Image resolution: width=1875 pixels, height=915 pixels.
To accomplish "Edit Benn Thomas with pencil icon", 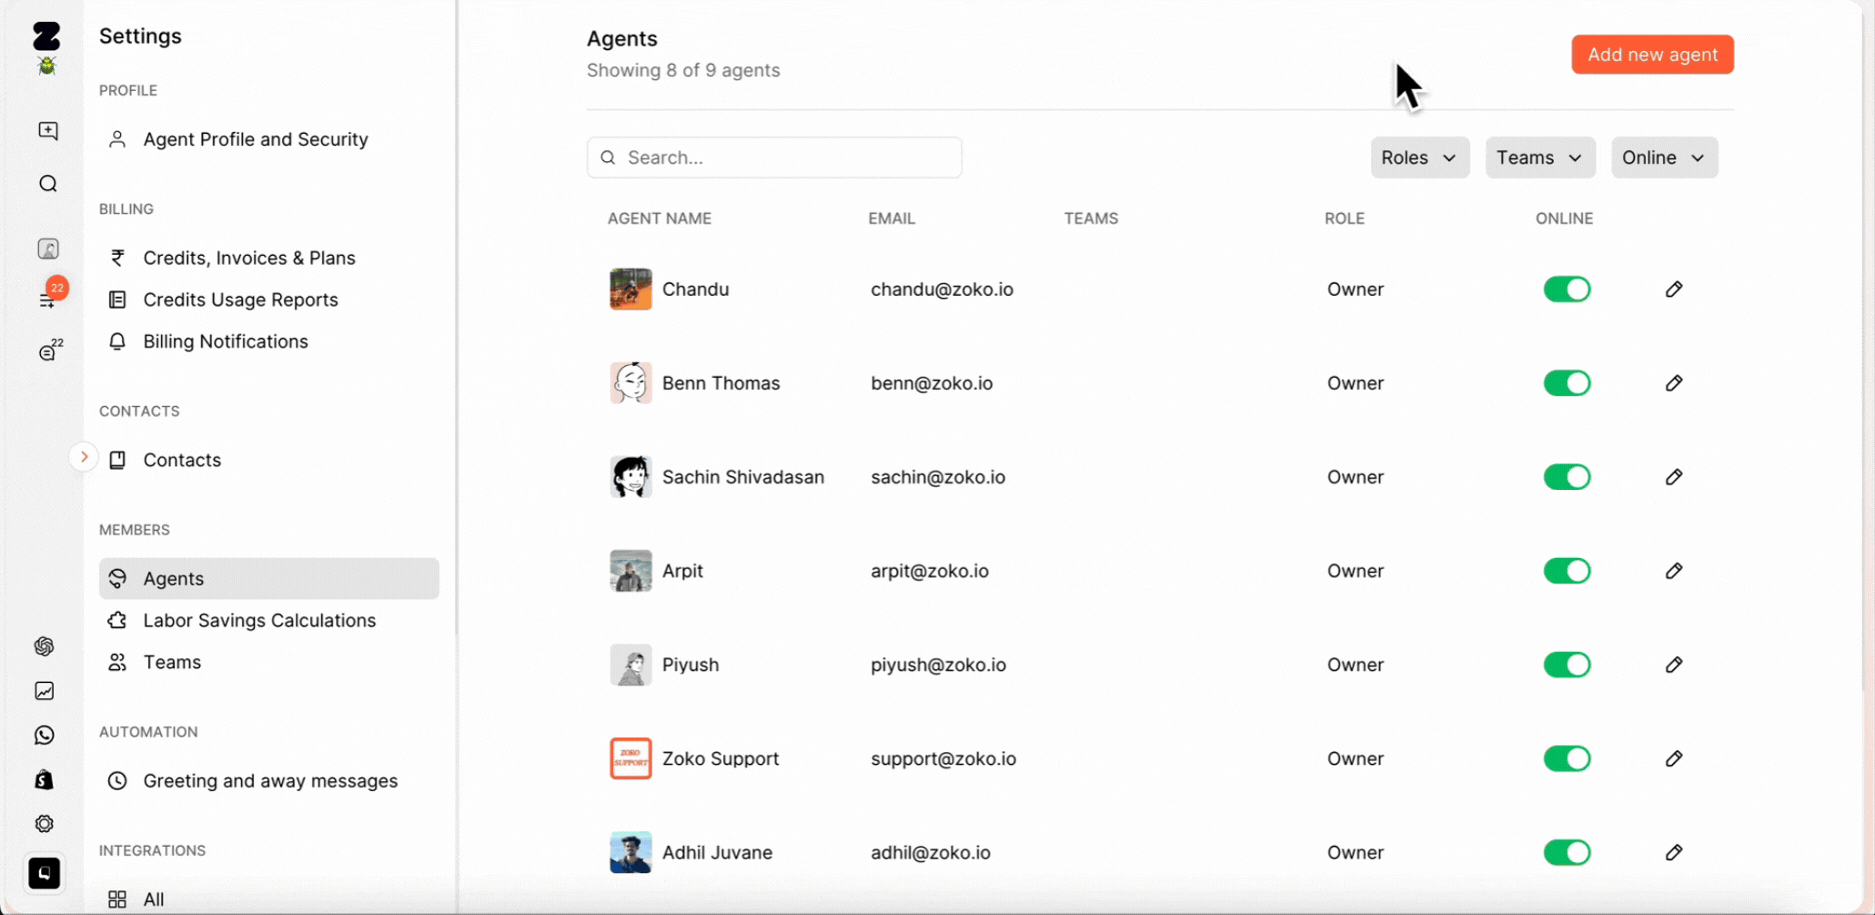I will pyautogui.click(x=1674, y=383).
